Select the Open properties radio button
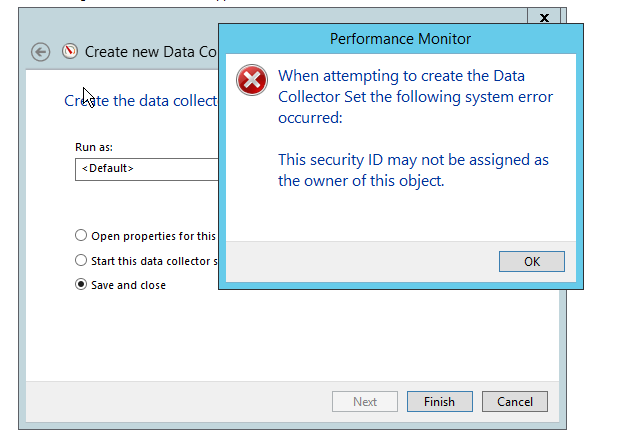The image size is (624, 446). pyautogui.click(x=81, y=235)
